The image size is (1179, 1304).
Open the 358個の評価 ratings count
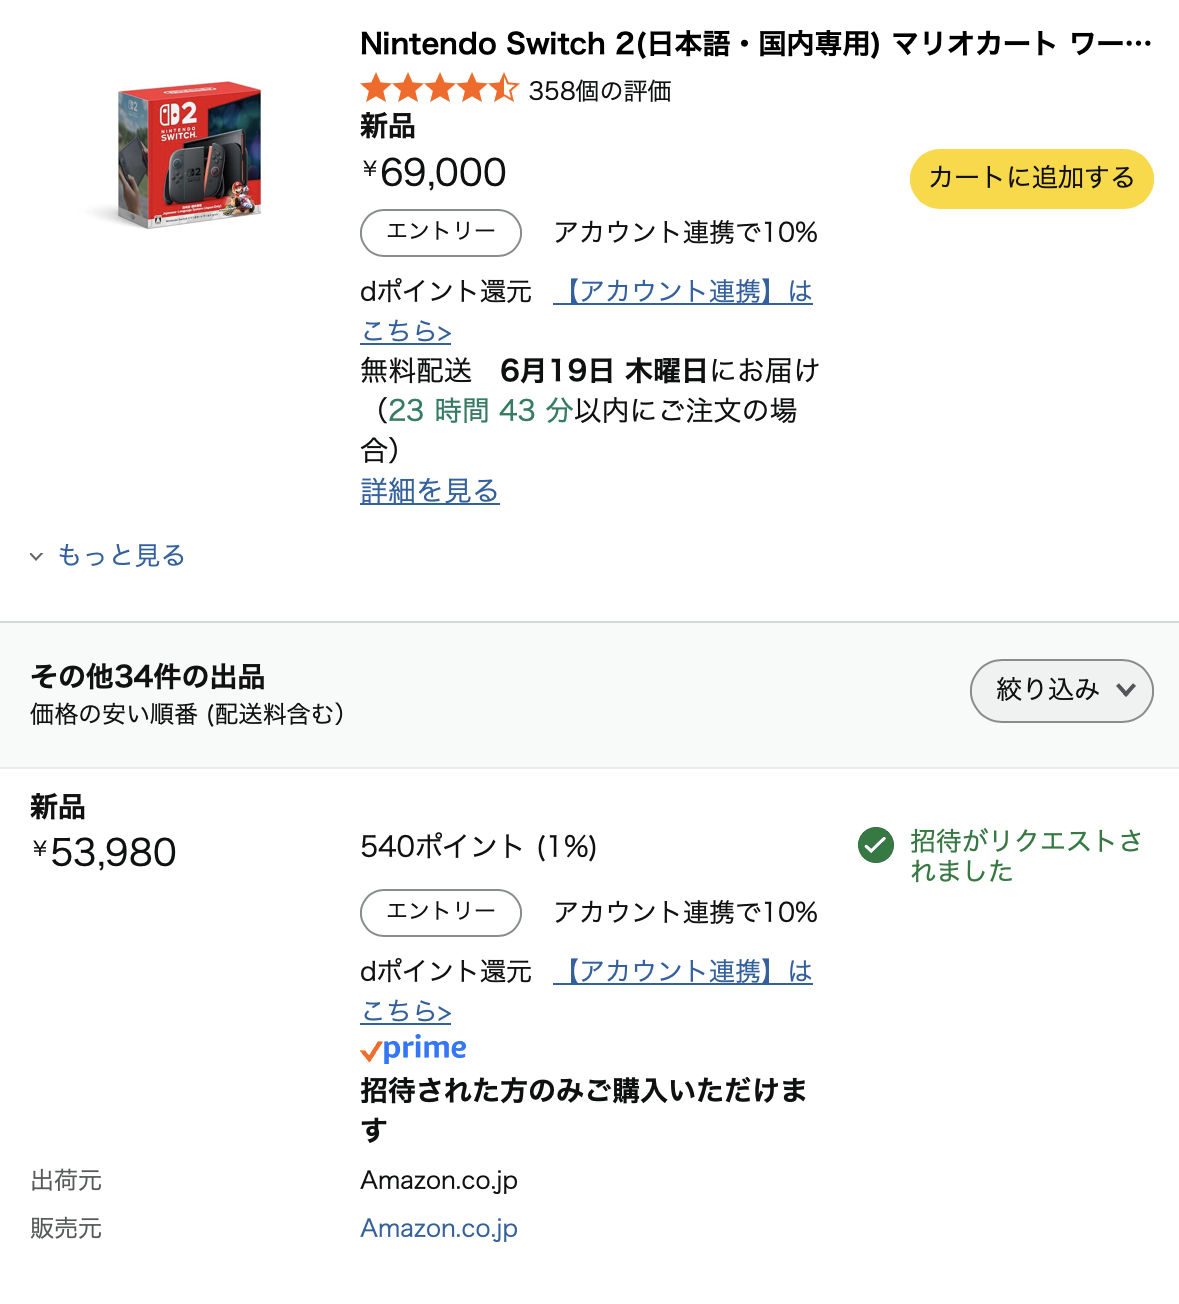(599, 91)
